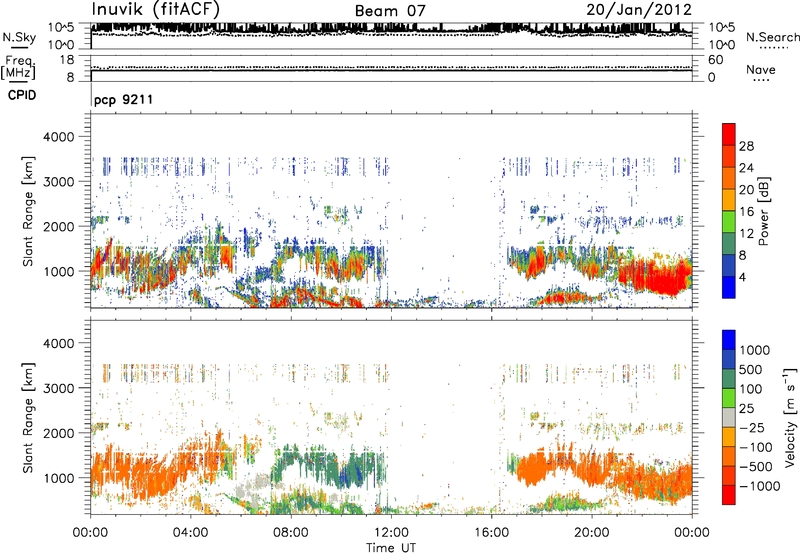
Task: Click the 'Slant Range [km]' label of power panel
Action: 28,211
